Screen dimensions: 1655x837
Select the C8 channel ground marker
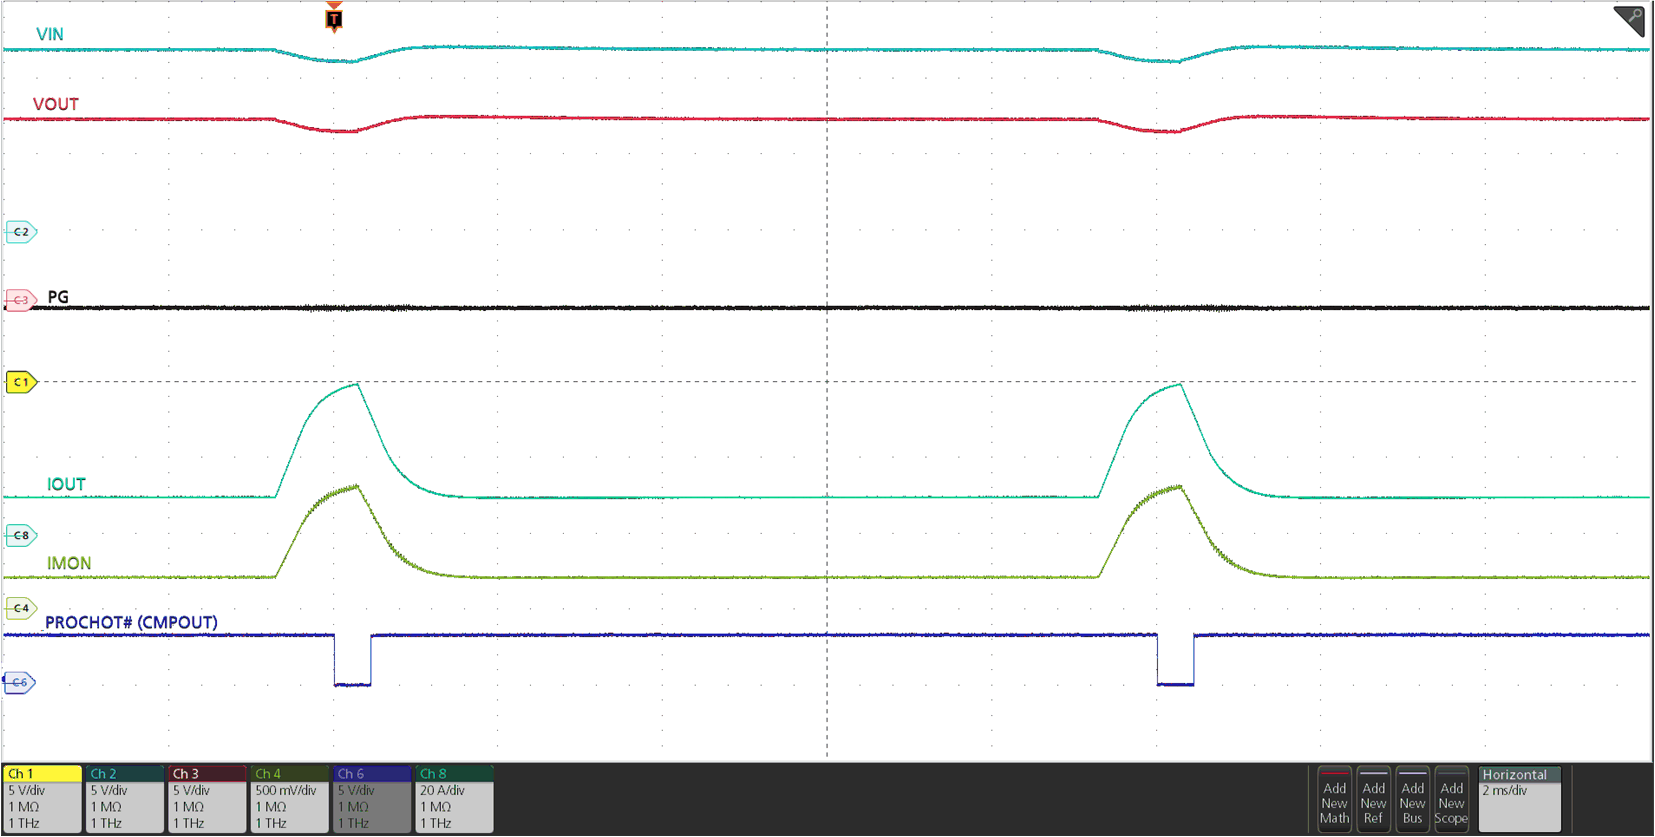click(x=20, y=535)
